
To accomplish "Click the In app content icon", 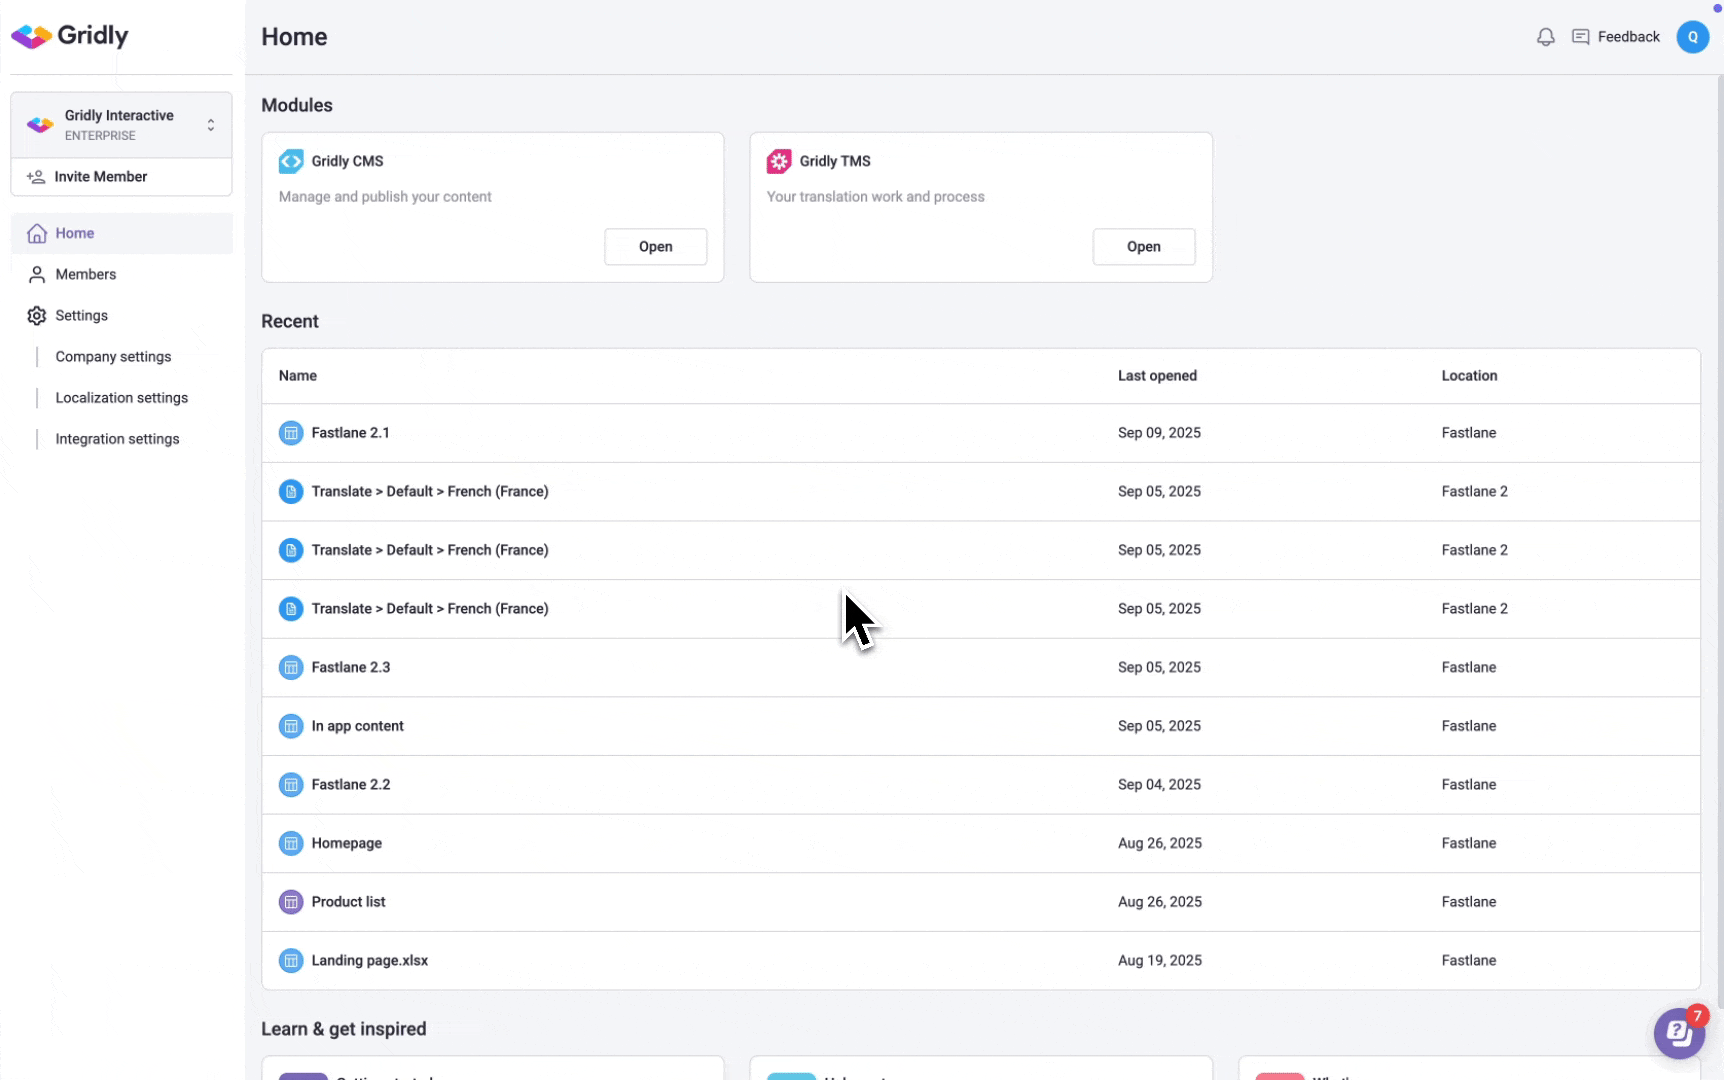I will point(291,727).
